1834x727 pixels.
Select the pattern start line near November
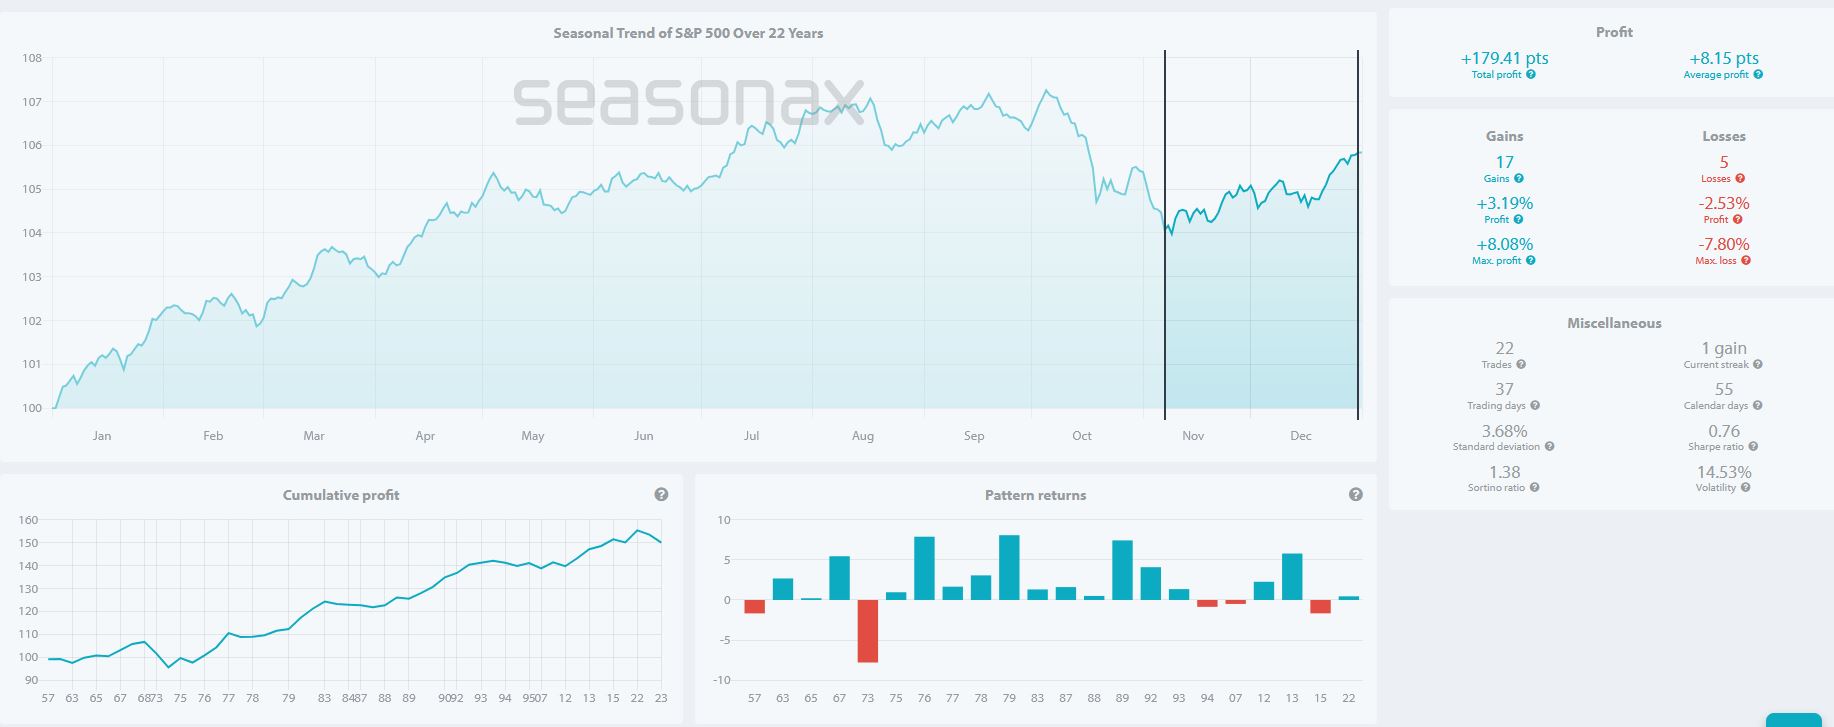coord(1165,300)
